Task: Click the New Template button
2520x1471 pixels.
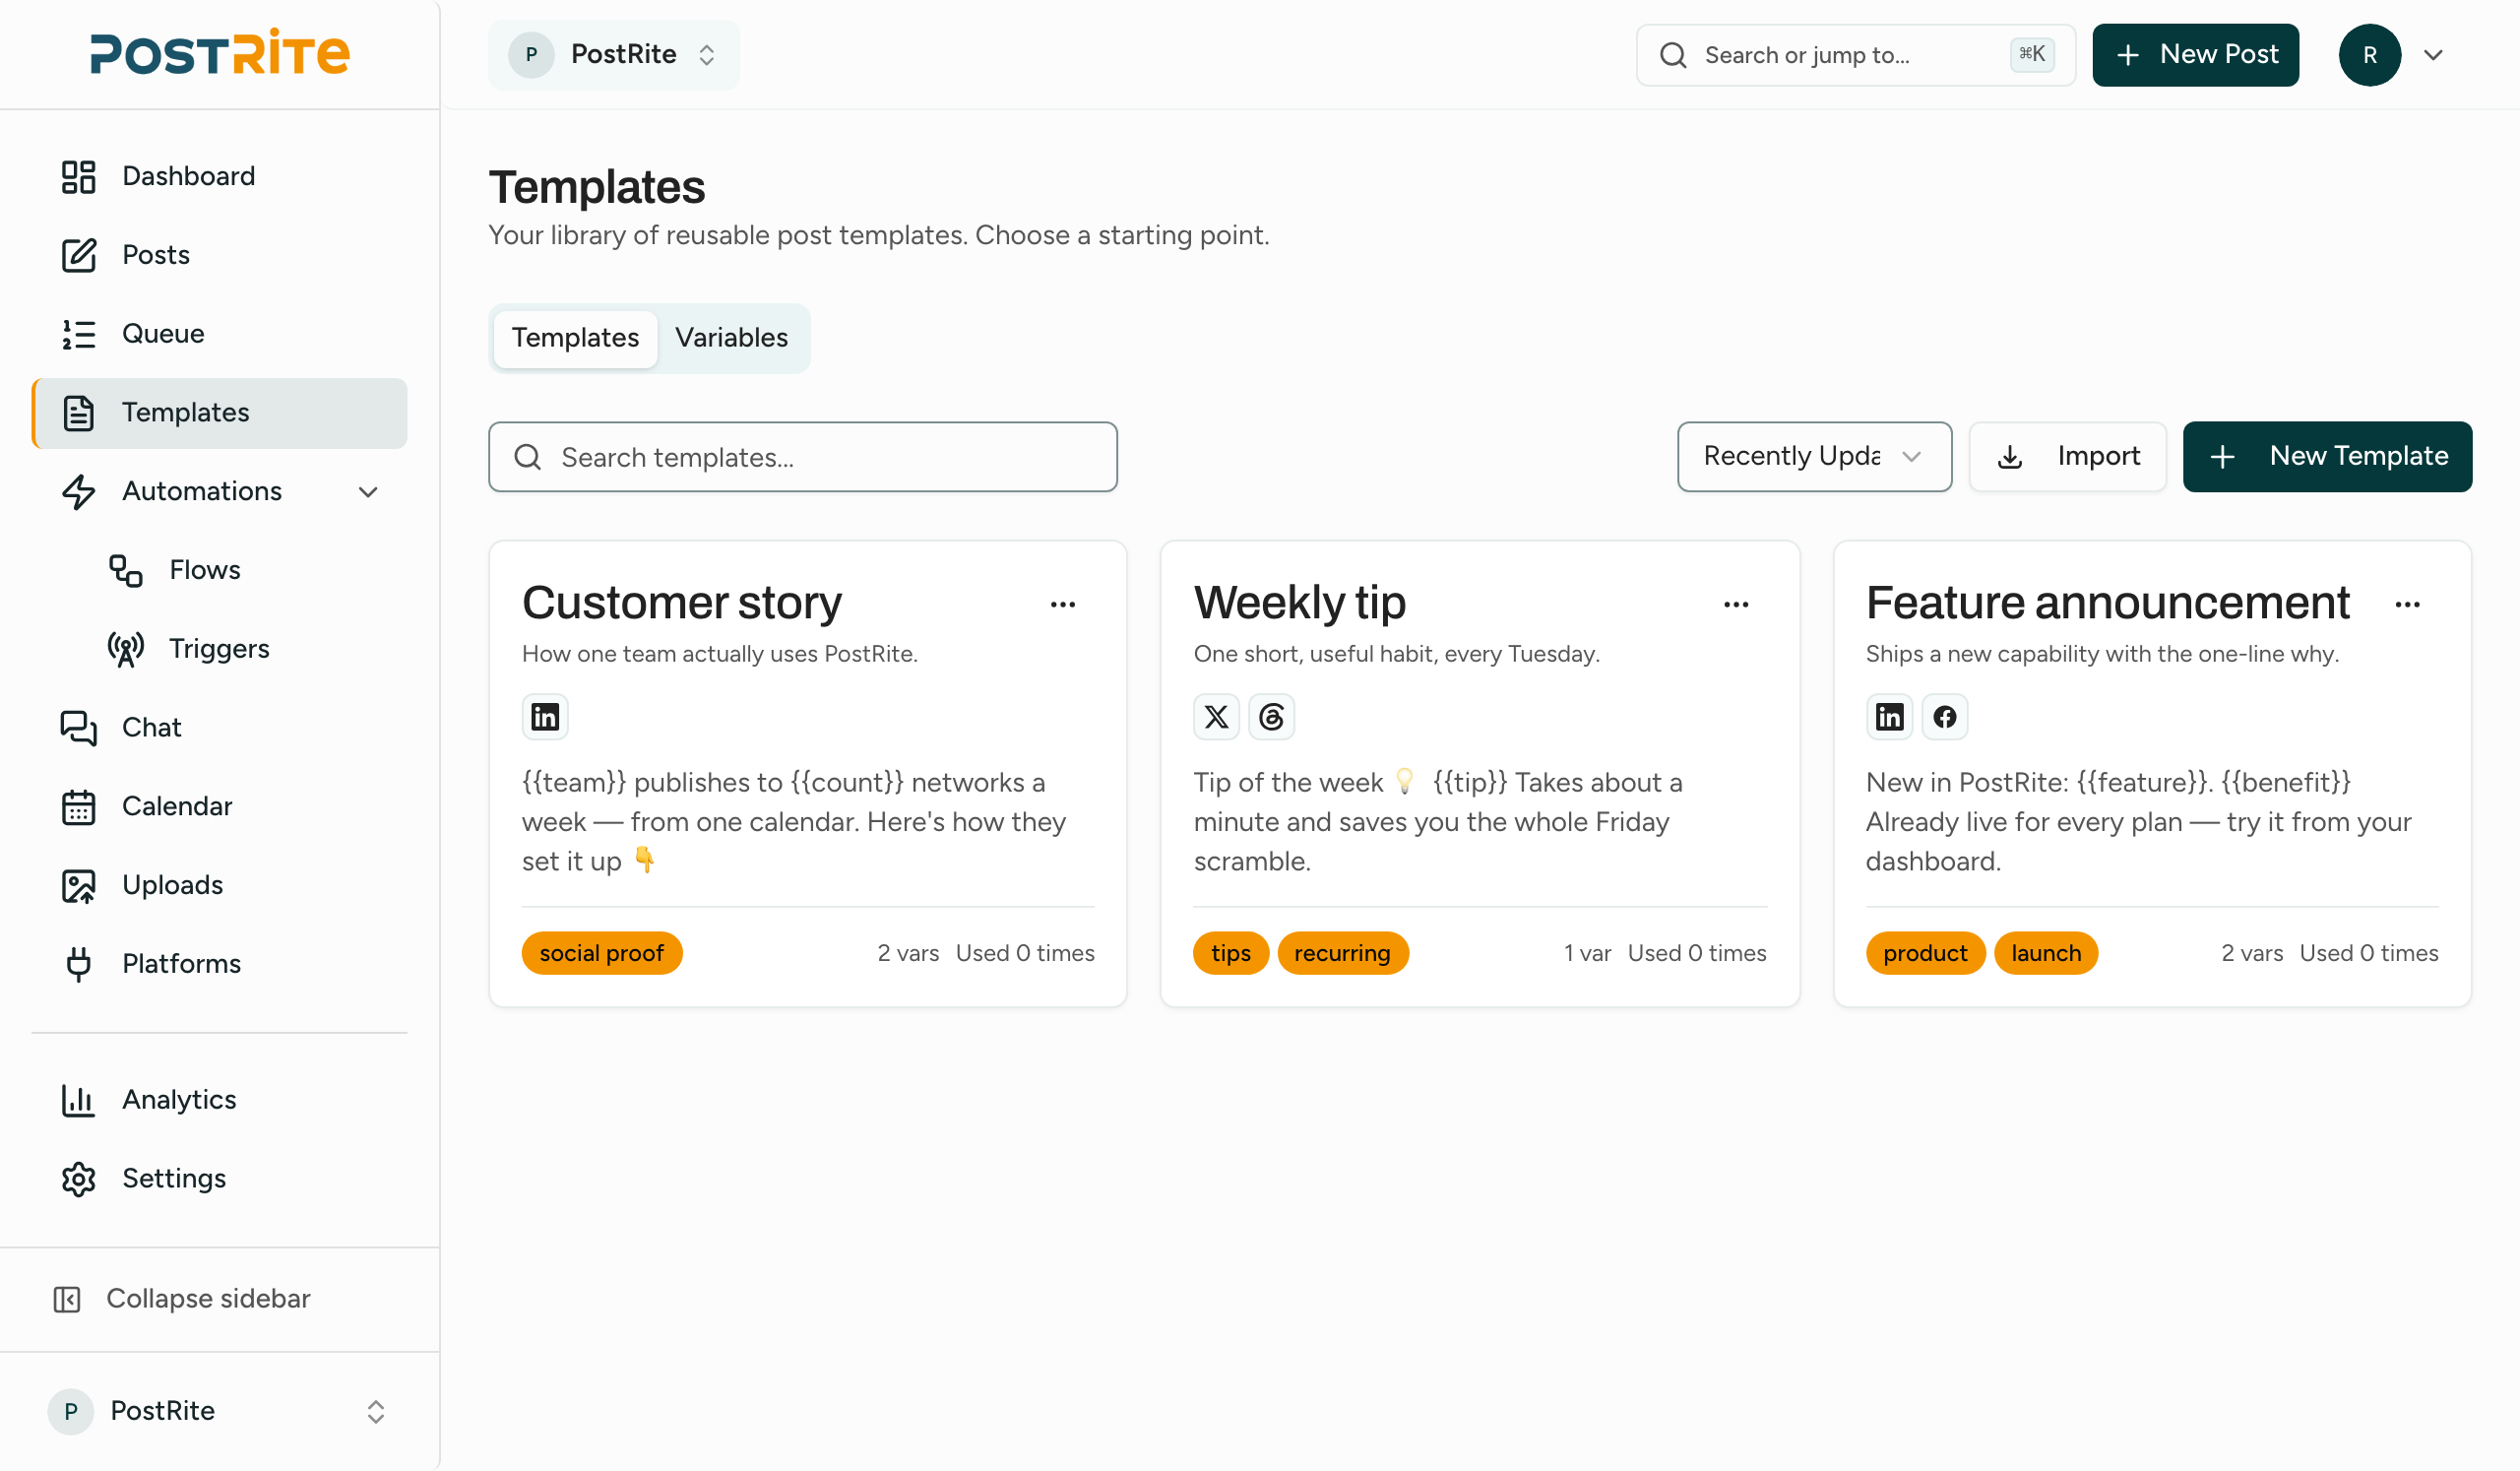Action: point(2328,457)
